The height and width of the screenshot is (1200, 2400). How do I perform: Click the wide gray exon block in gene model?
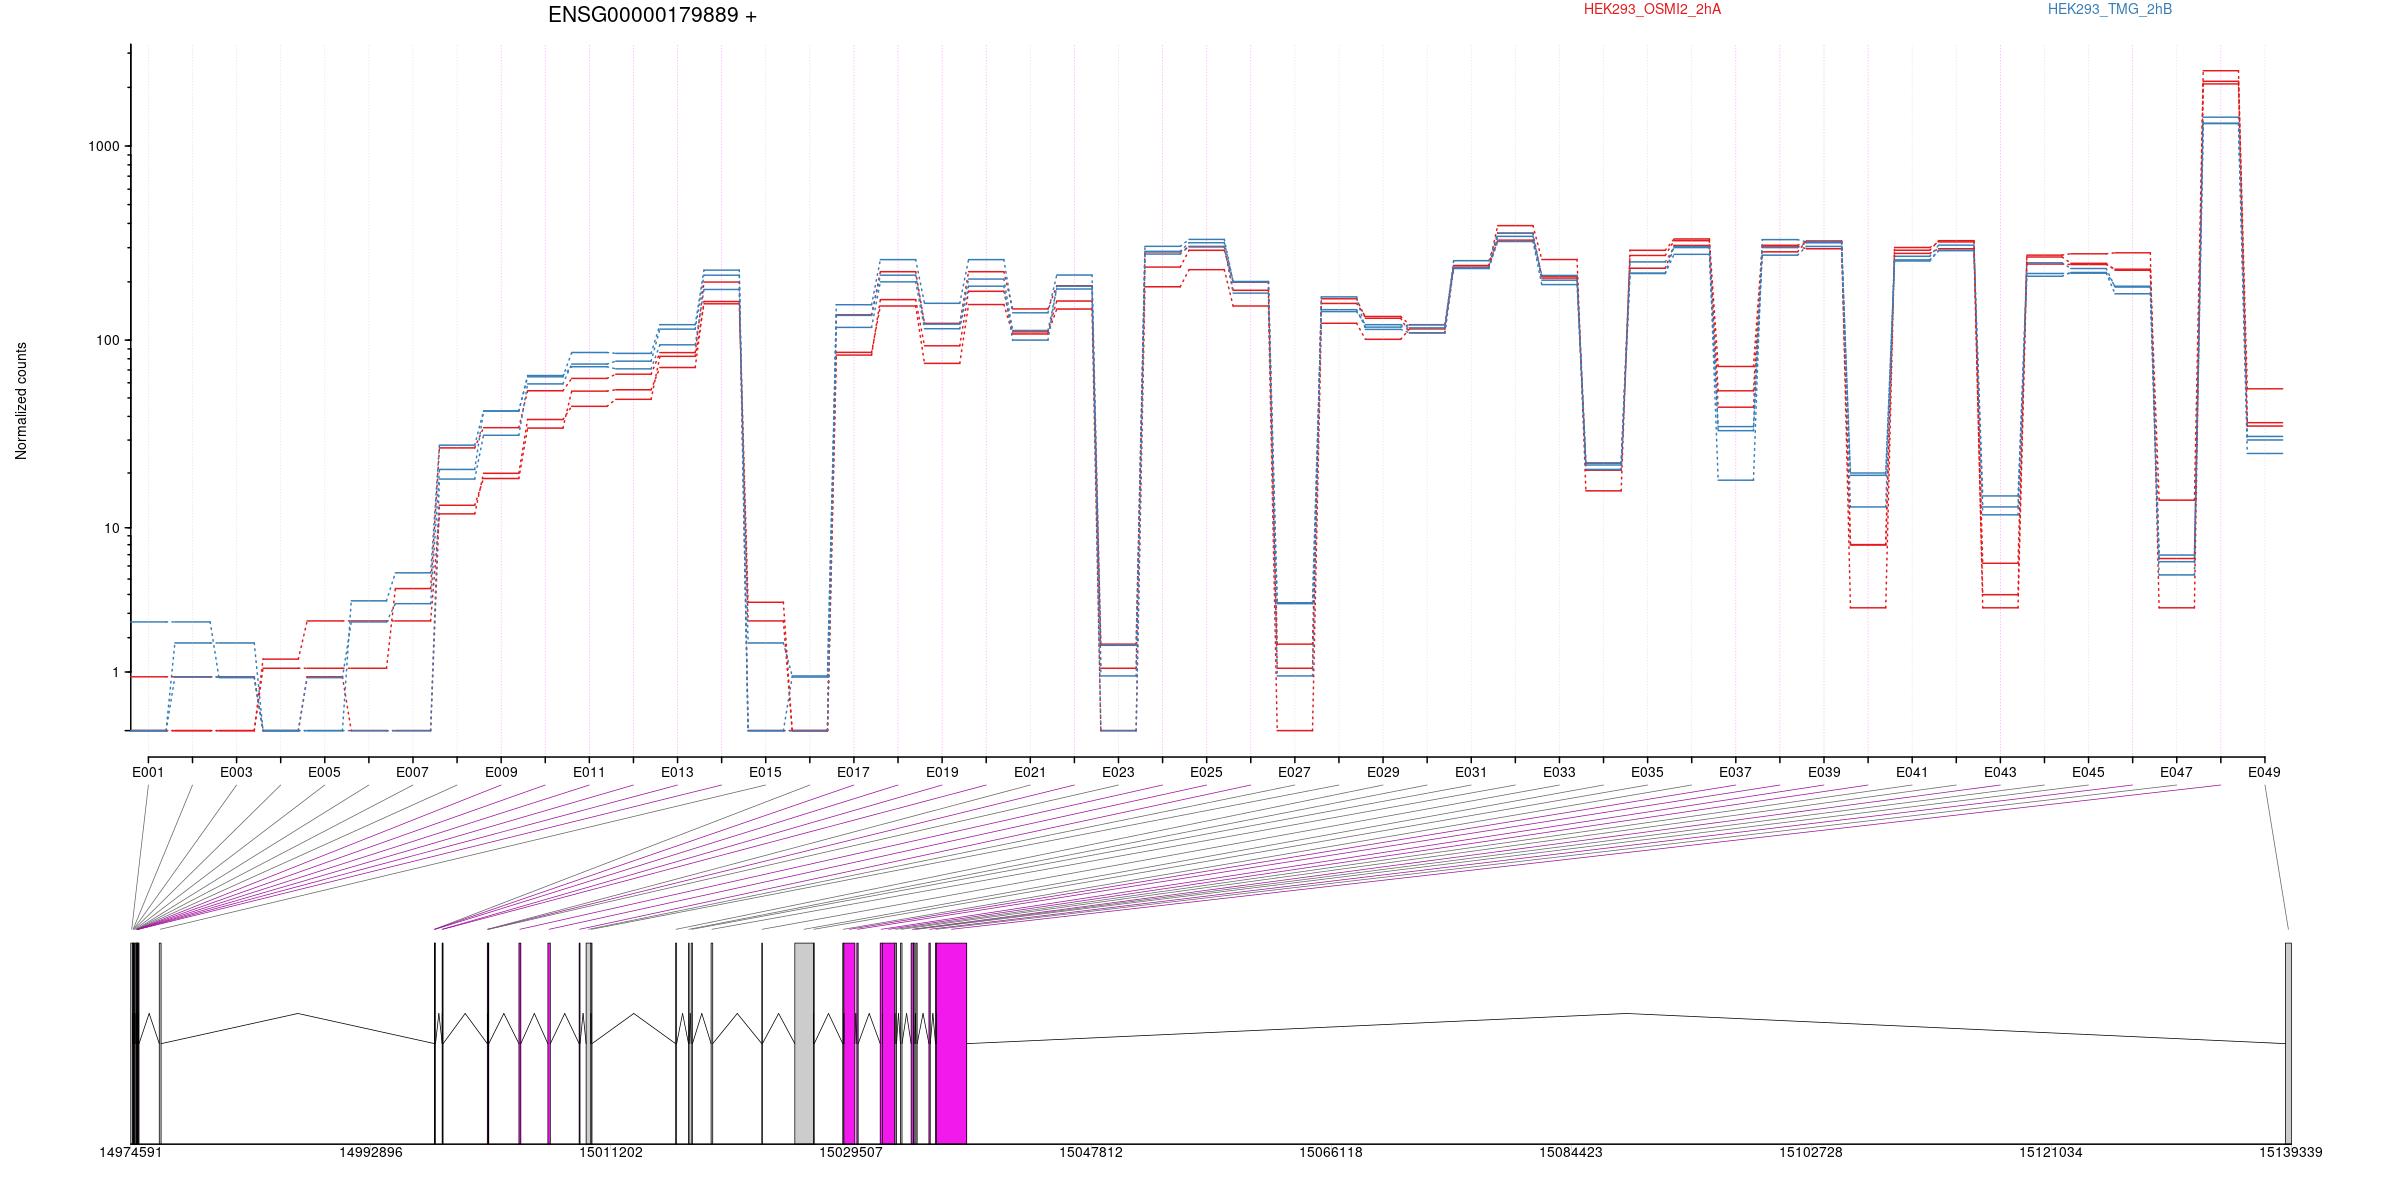[x=804, y=1043]
